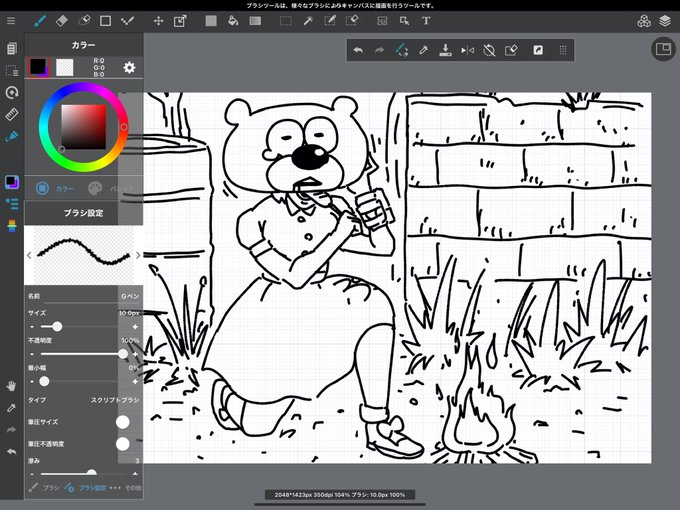Image resolution: width=680 pixels, height=510 pixels.
Task: Select the Hand pan tool
Action: (x=12, y=386)
